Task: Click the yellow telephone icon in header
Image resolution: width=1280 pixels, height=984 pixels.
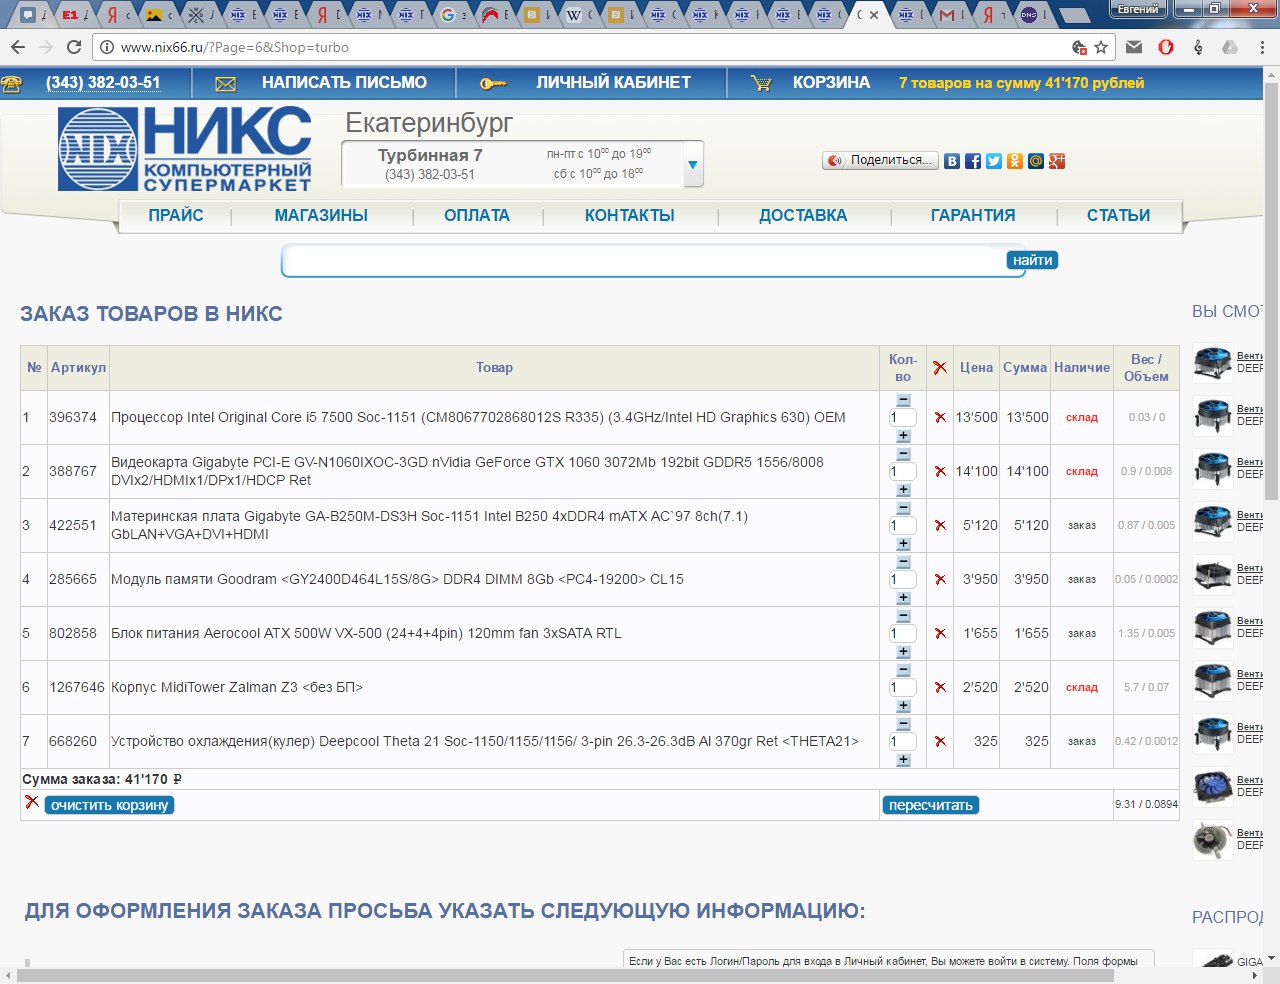Action: tap(12, 84)
